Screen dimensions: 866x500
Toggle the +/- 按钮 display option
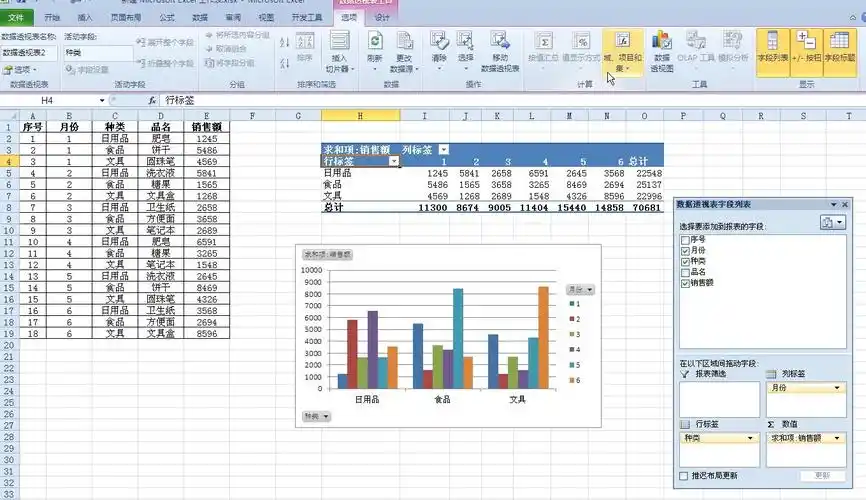(806, 53)
